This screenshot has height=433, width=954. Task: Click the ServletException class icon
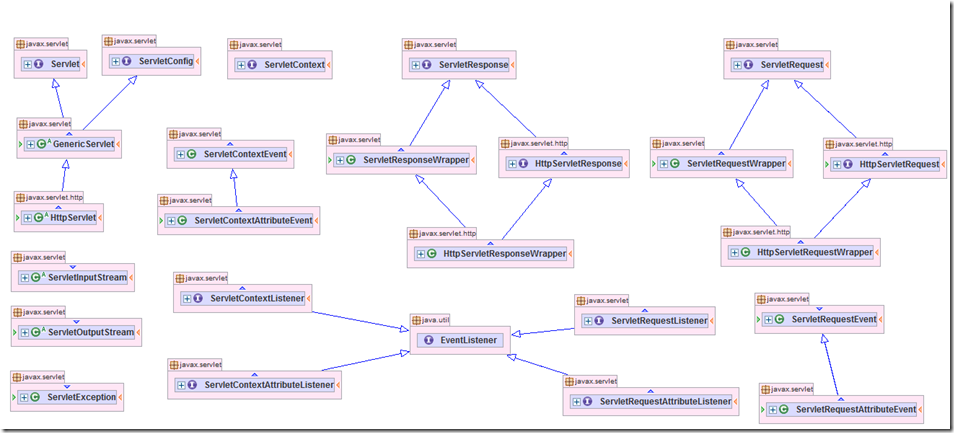click(x=35, y=397)
